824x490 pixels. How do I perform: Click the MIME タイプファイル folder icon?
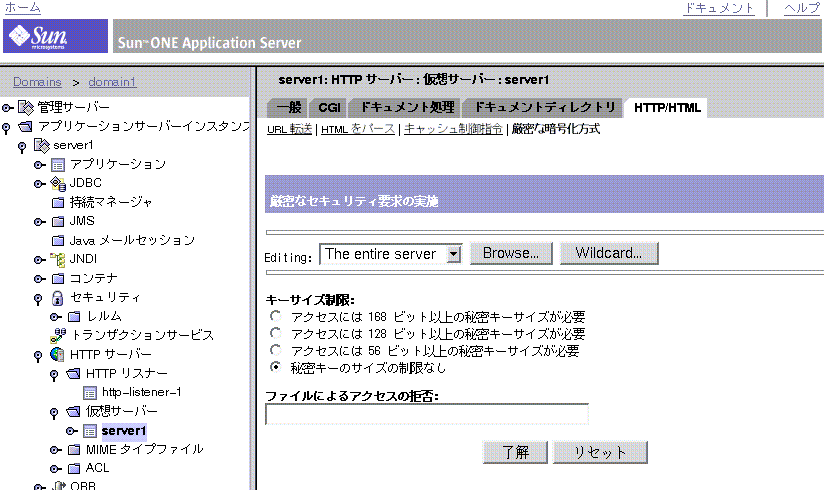point(74,450)
